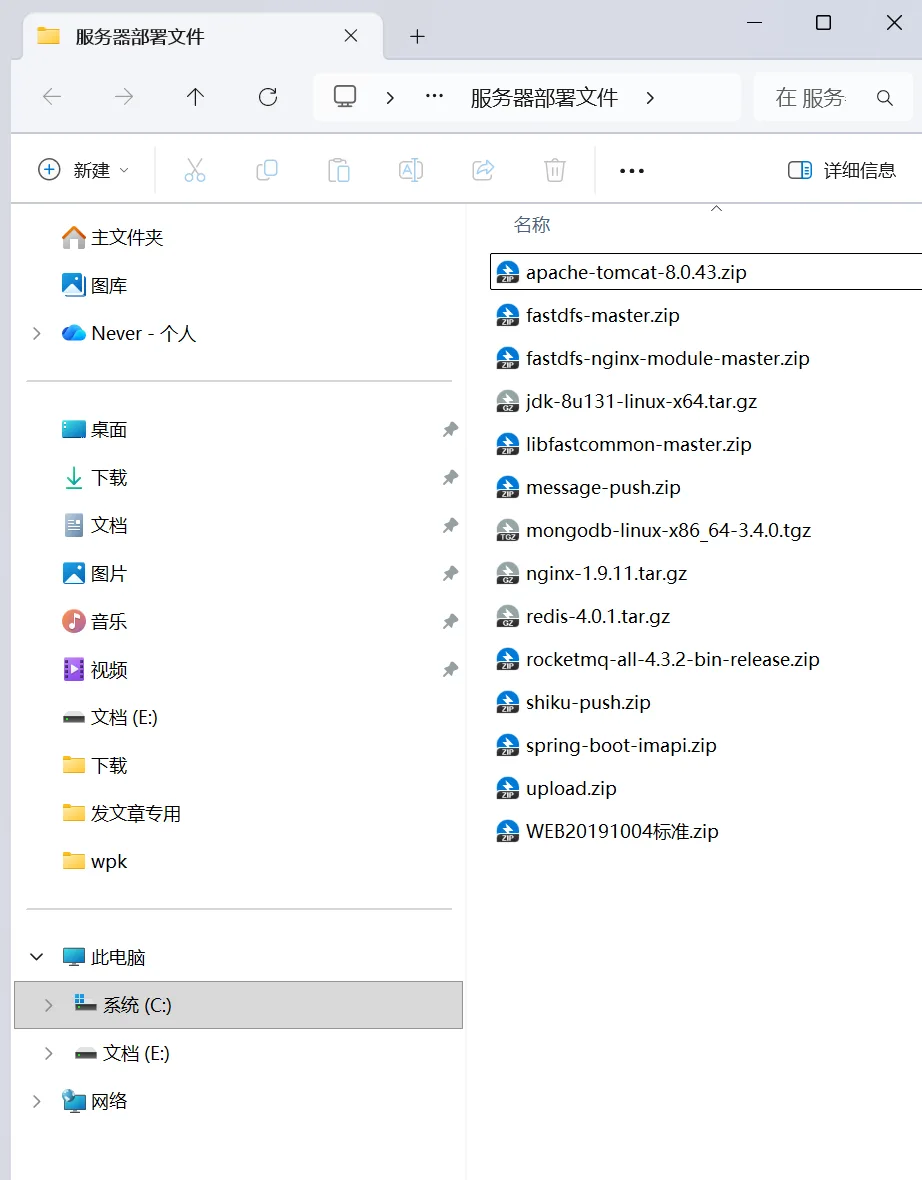922x1180 pixels.
Task: Open 文档 (E:) in quick access list
Action: click(110, 718)
